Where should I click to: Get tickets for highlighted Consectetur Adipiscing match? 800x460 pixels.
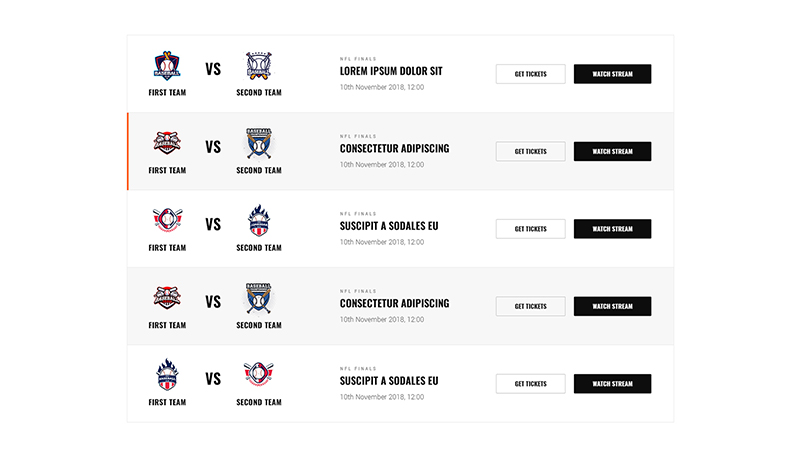[530, 151]
